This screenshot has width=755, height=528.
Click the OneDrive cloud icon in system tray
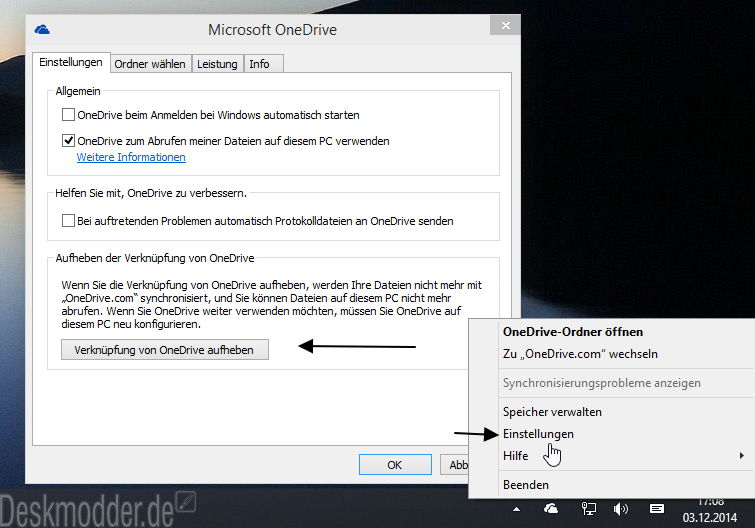[x=551, y=510]
